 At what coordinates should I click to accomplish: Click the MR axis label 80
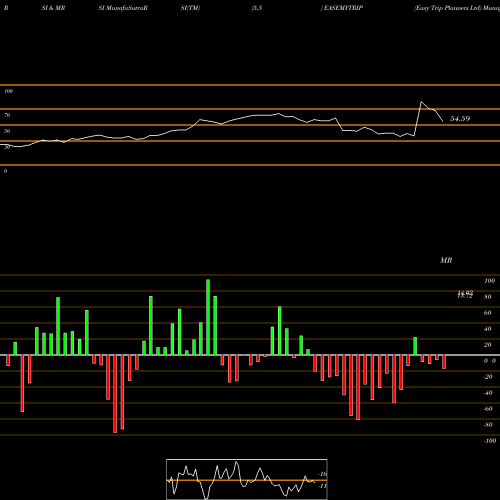coord(487,297)
